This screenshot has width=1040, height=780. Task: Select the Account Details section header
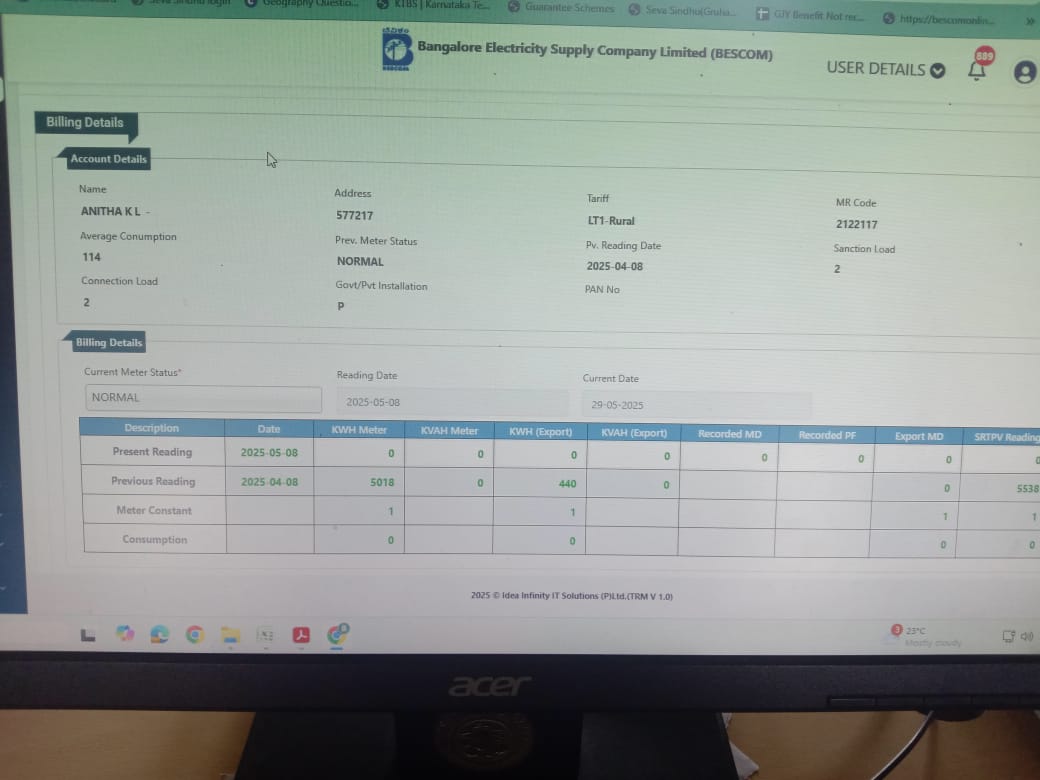pyautogui.click(x=108, y=159)
